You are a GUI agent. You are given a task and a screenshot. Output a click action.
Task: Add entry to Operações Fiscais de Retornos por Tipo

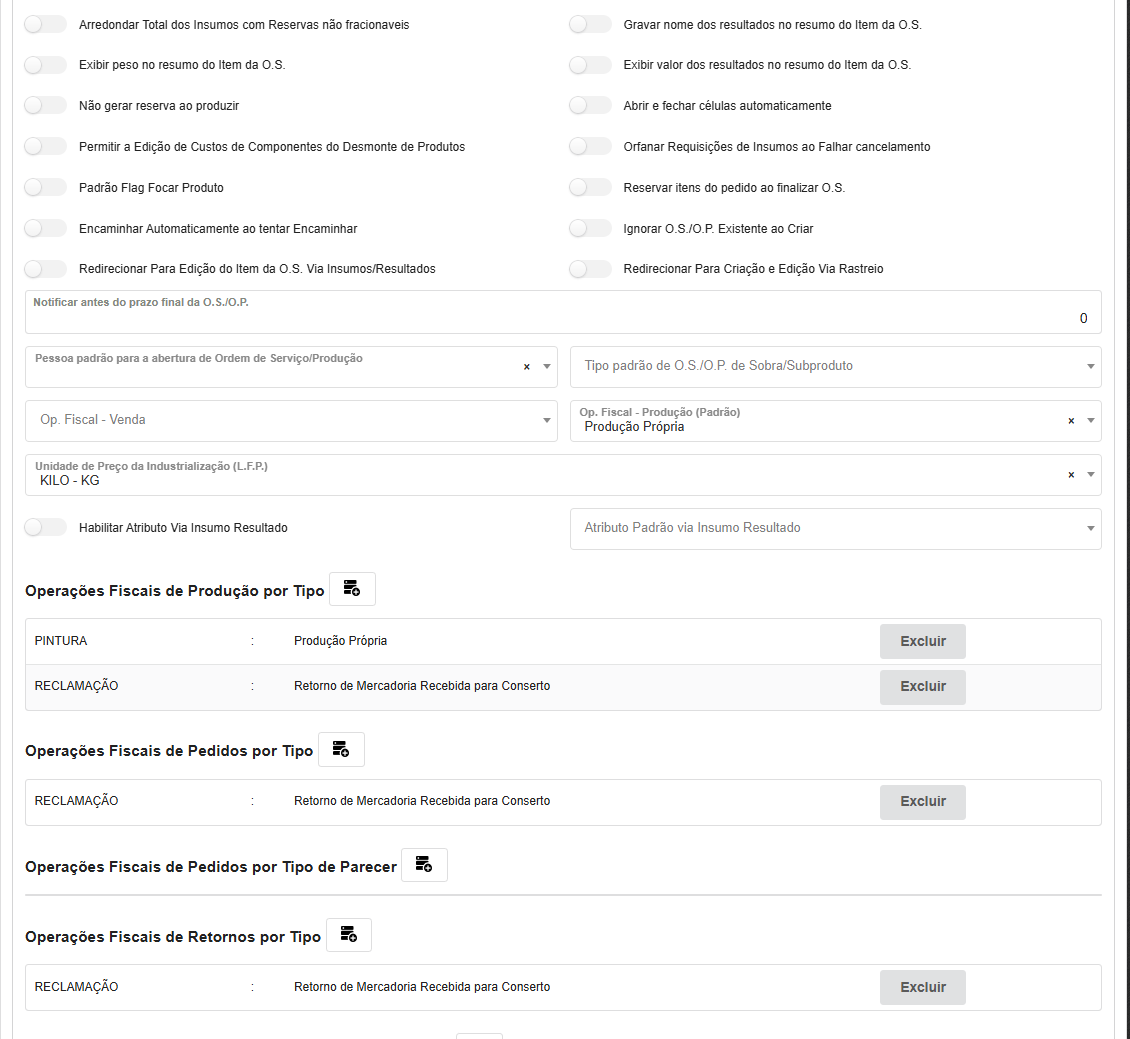point(348,935)
